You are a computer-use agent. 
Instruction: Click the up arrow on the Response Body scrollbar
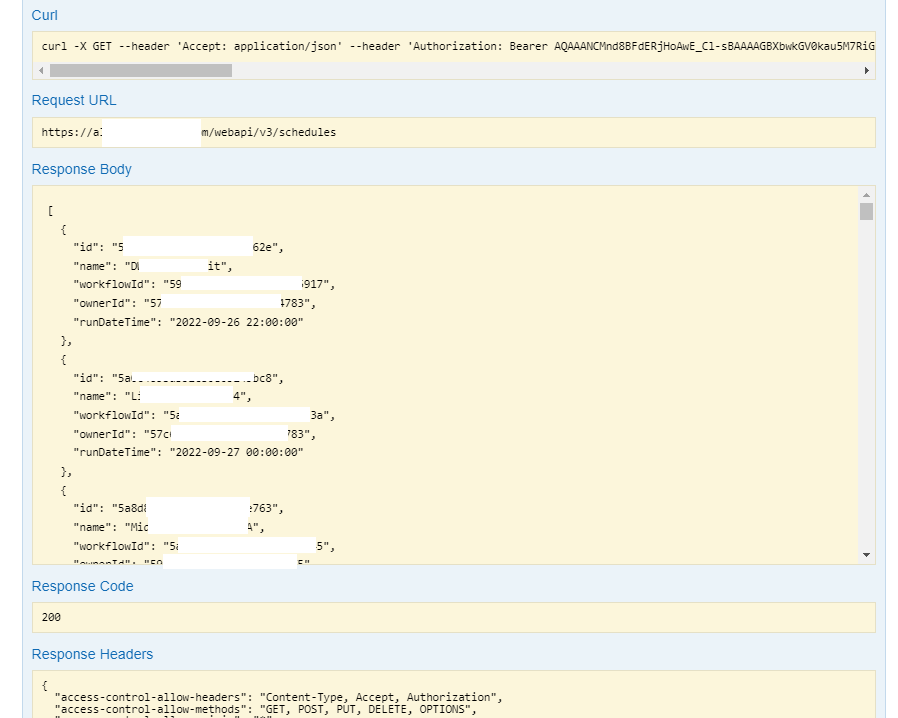point(866,196)
